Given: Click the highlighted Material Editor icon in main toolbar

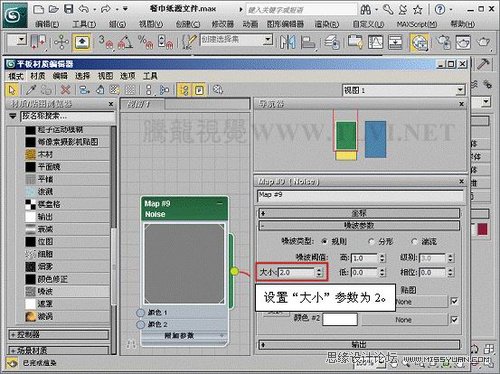Looking at the screenshot, I should click(419, 43).
